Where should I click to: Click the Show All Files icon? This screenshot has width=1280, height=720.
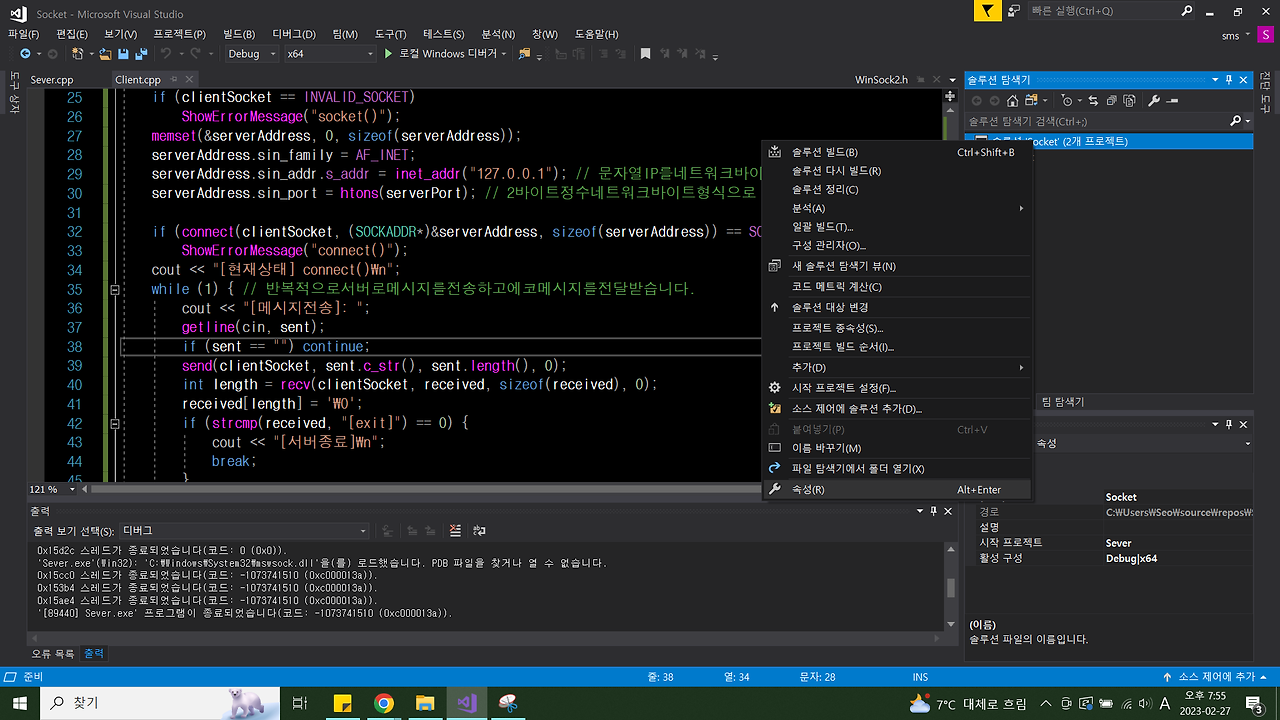pos(1130,101)
